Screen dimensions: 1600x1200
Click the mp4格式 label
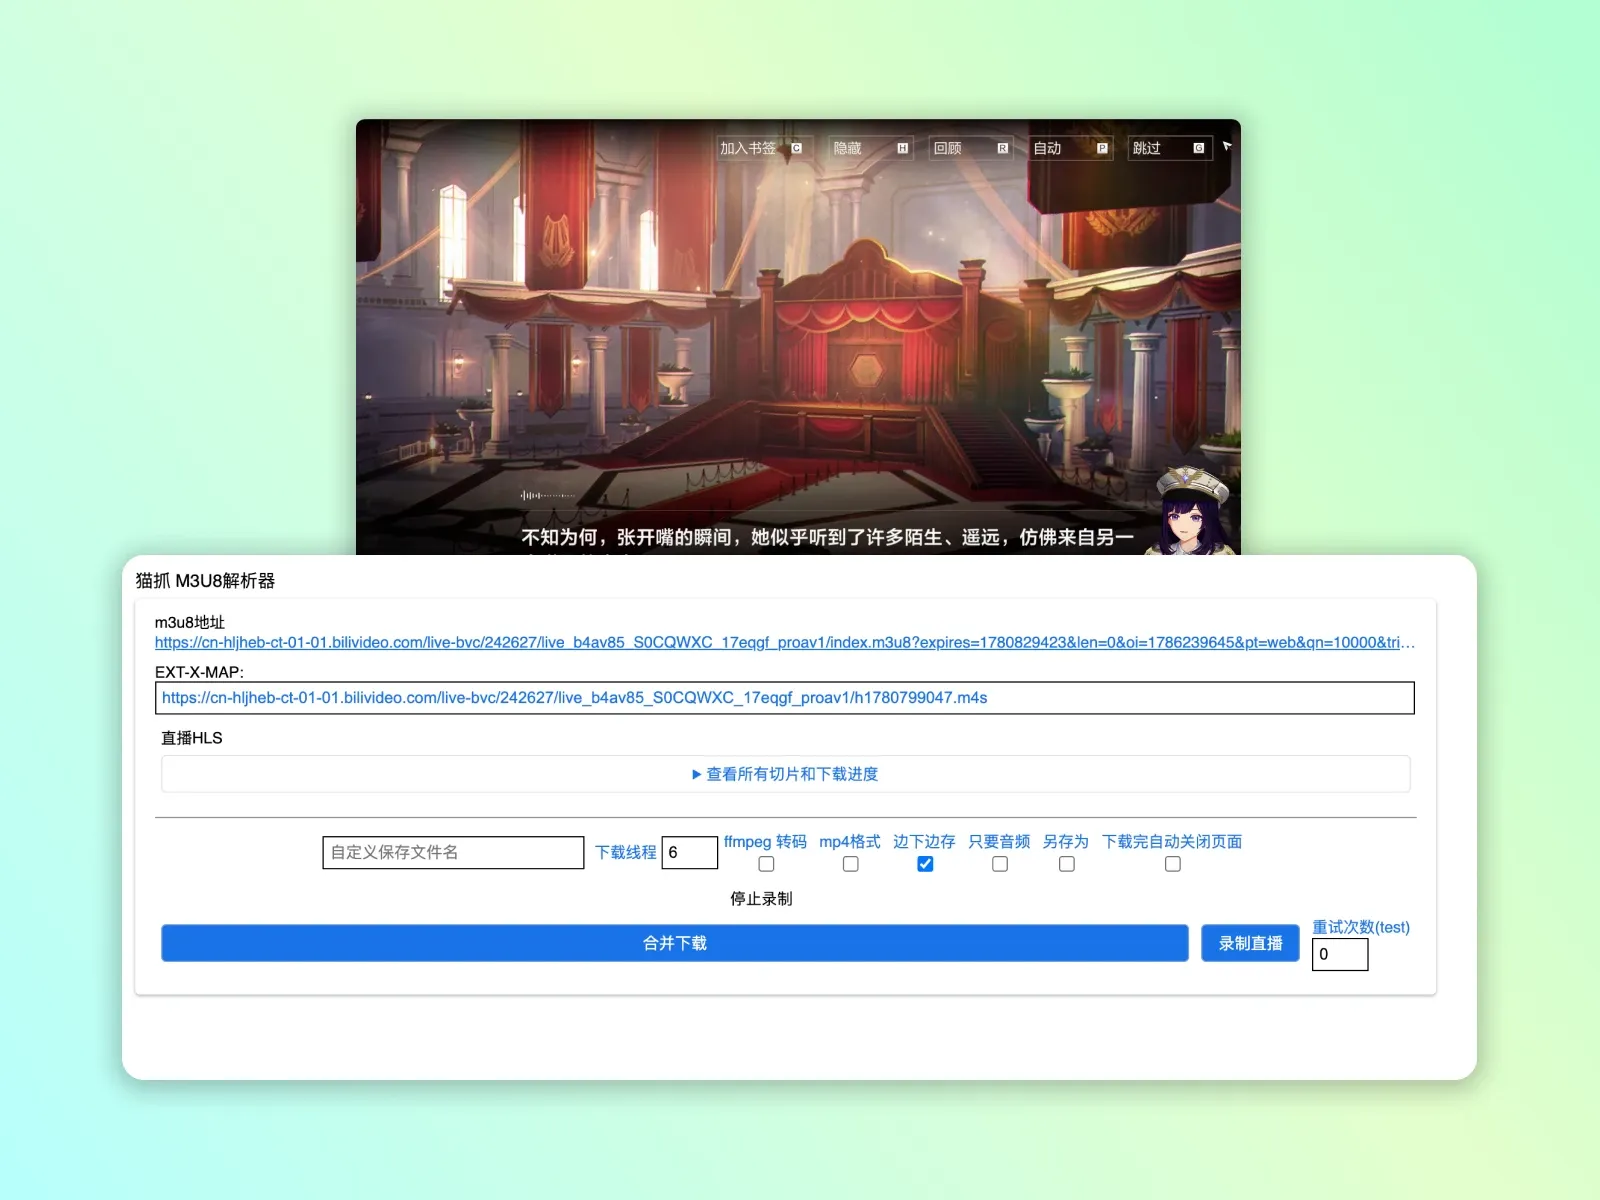pos(850,842)
